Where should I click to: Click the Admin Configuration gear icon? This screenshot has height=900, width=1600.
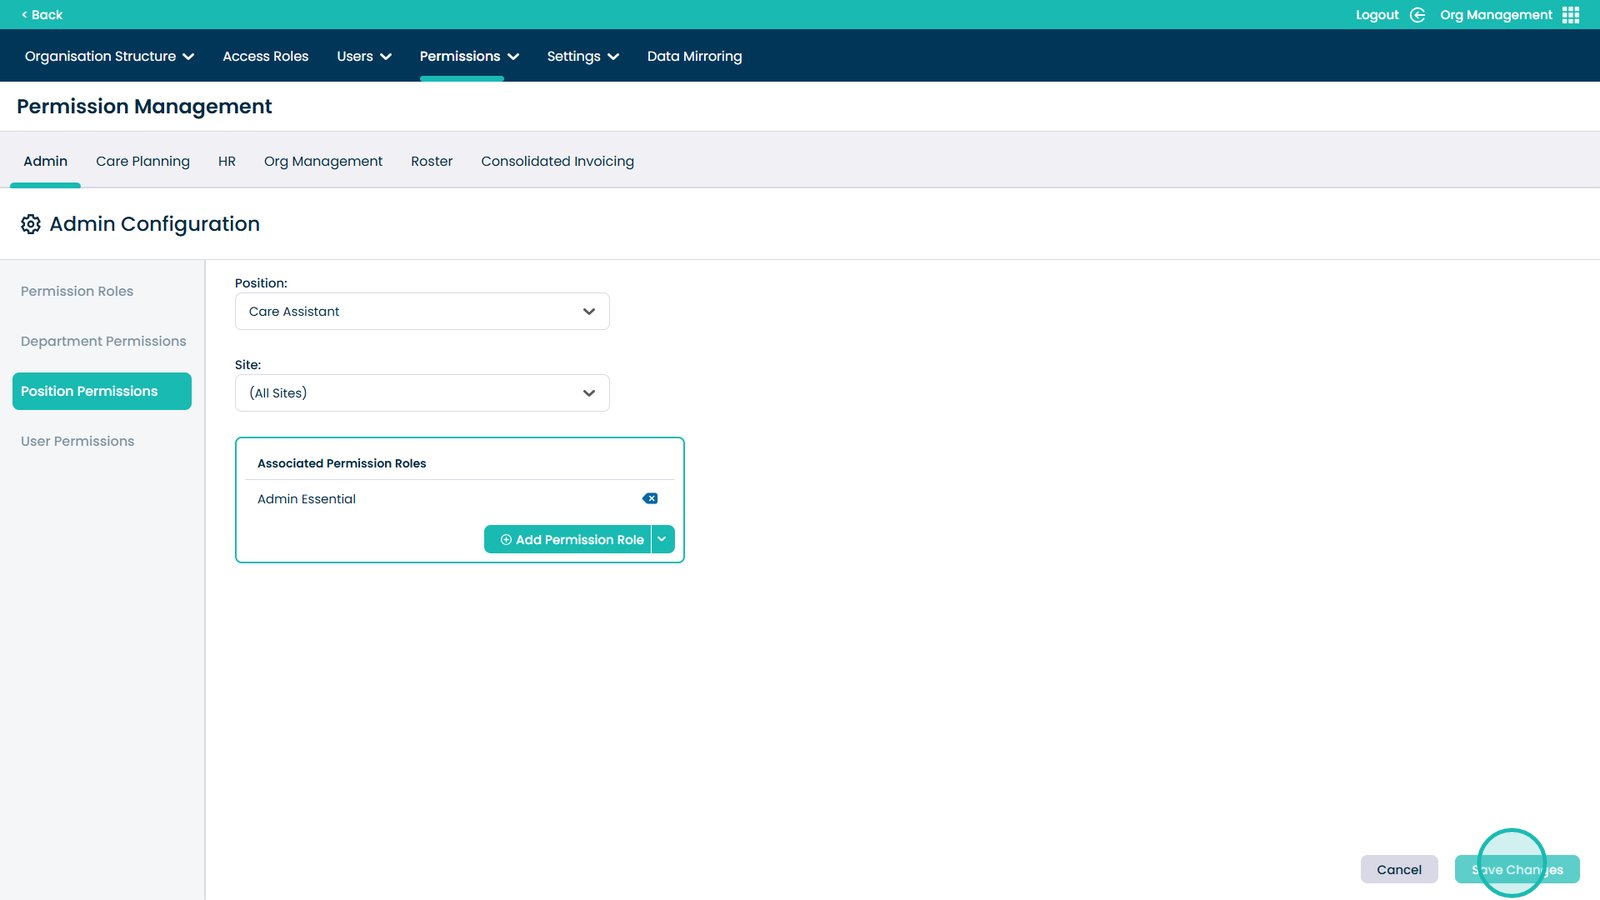pyautogui.click(x=31, y=224)
